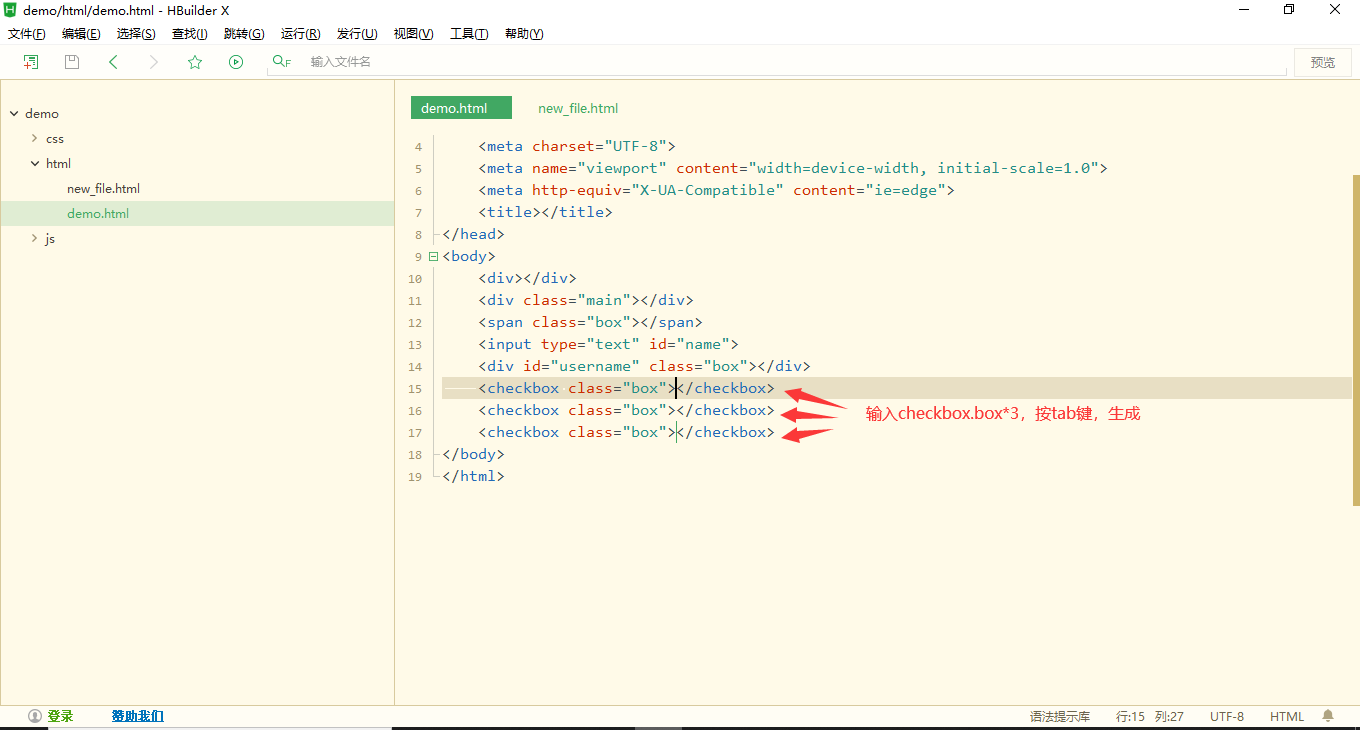The image size is (1360, 730).
Task: Change the UTF-8 encoding in the status bar
Action: coord(1227,716)
